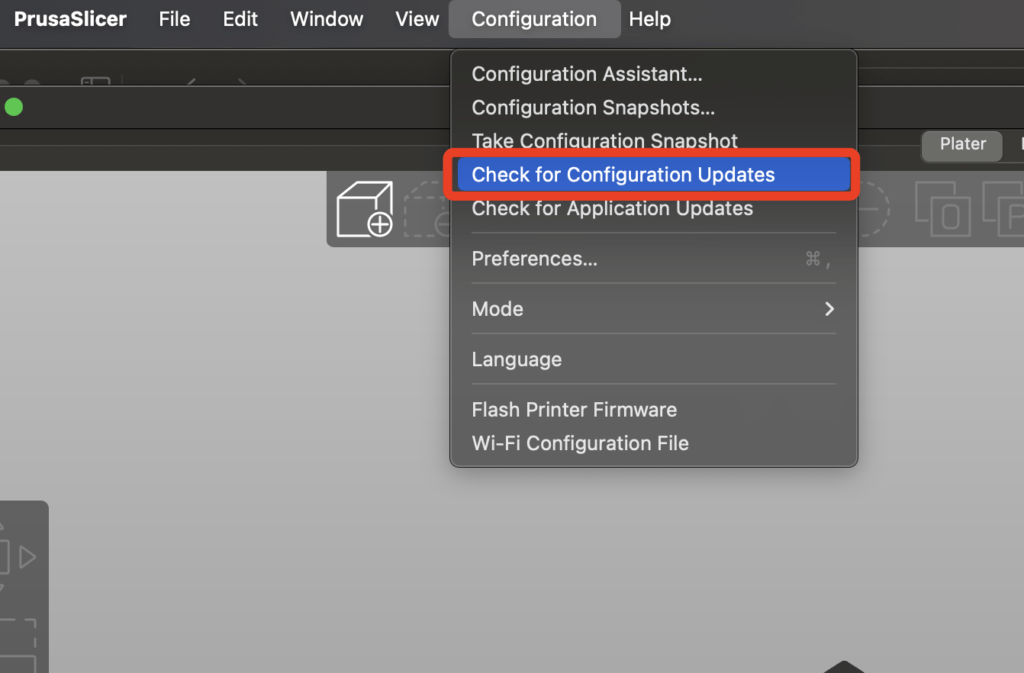This screenshot has width=1024, height=673.
Task: Click the Paste icon at toolbar's right edge
Action: (1004, 209)
